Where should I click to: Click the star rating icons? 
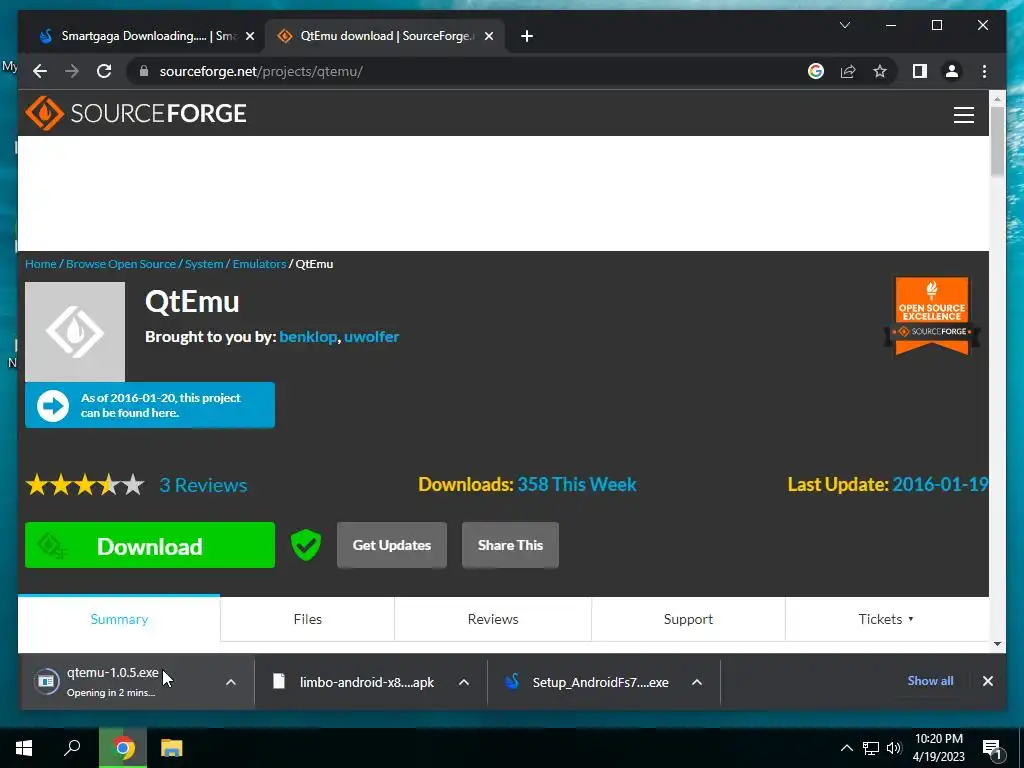[85, 485]
